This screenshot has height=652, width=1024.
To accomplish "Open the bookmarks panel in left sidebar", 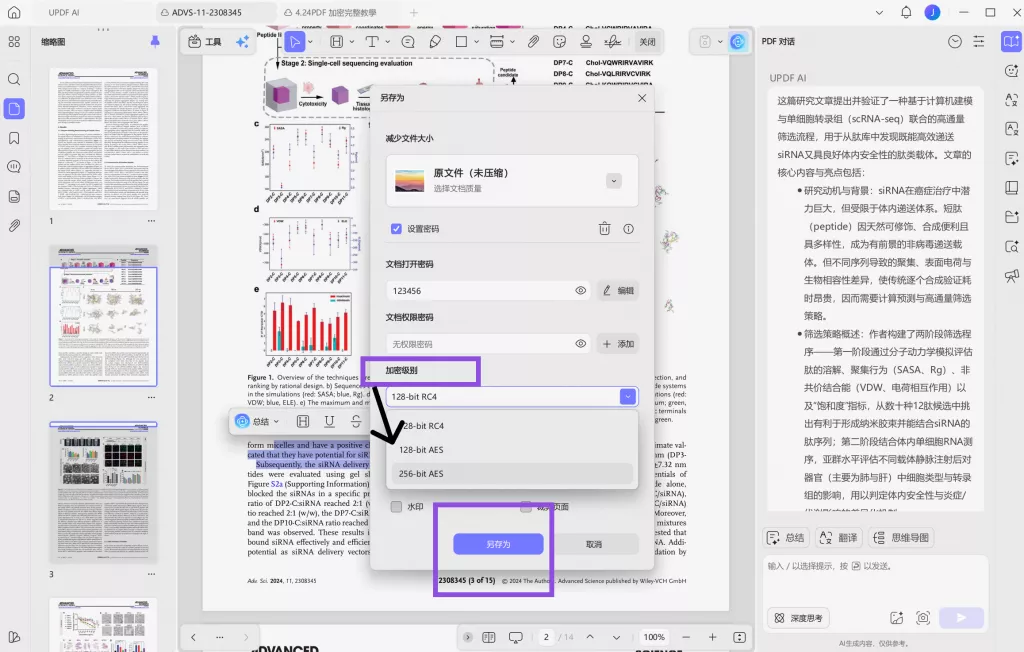I will pos(14,138).
